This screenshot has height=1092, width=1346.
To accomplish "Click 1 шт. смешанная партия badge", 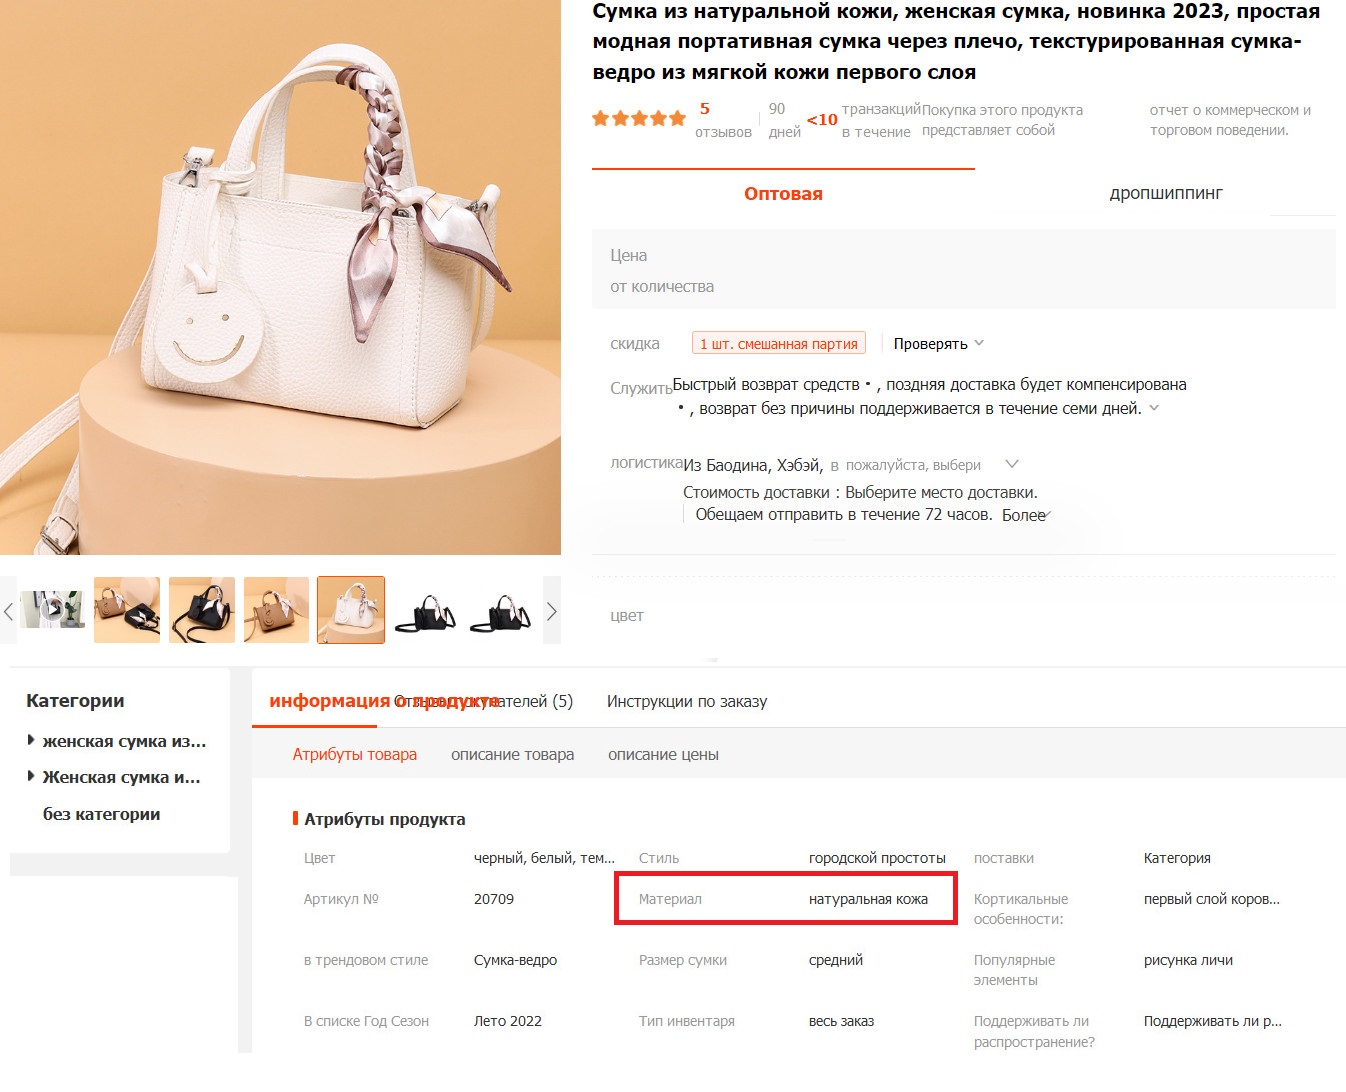I will tap(778, 344).
